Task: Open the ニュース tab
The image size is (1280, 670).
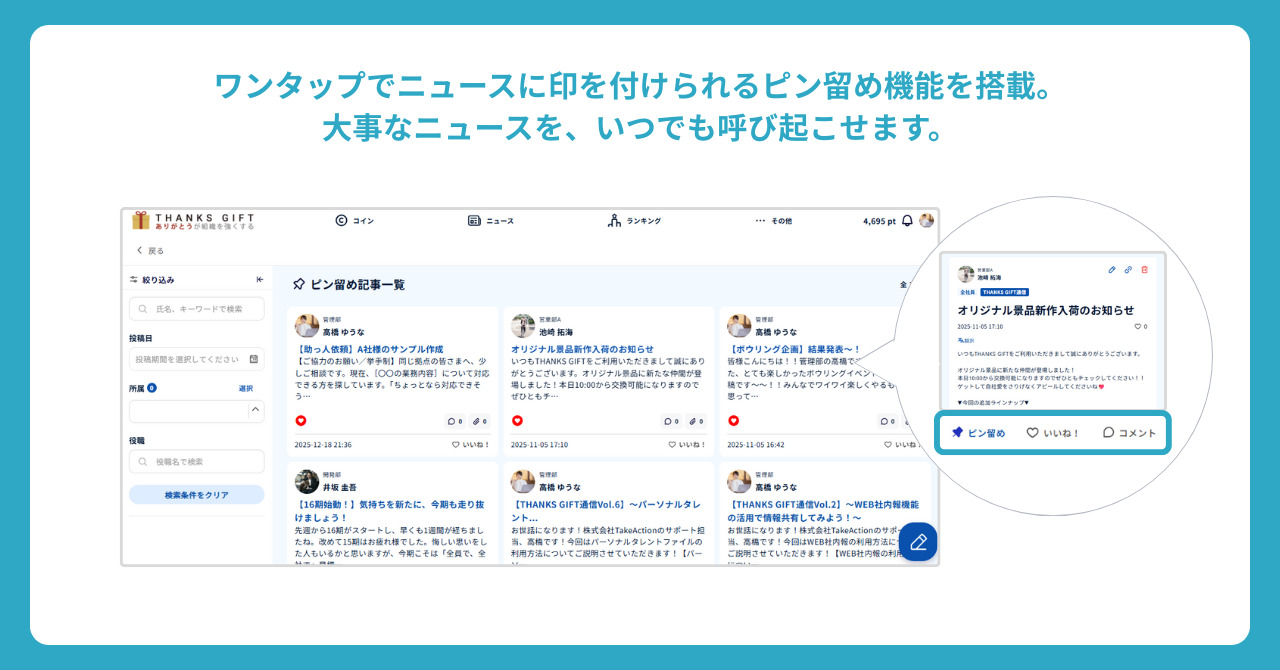Action: coord(491,221)
